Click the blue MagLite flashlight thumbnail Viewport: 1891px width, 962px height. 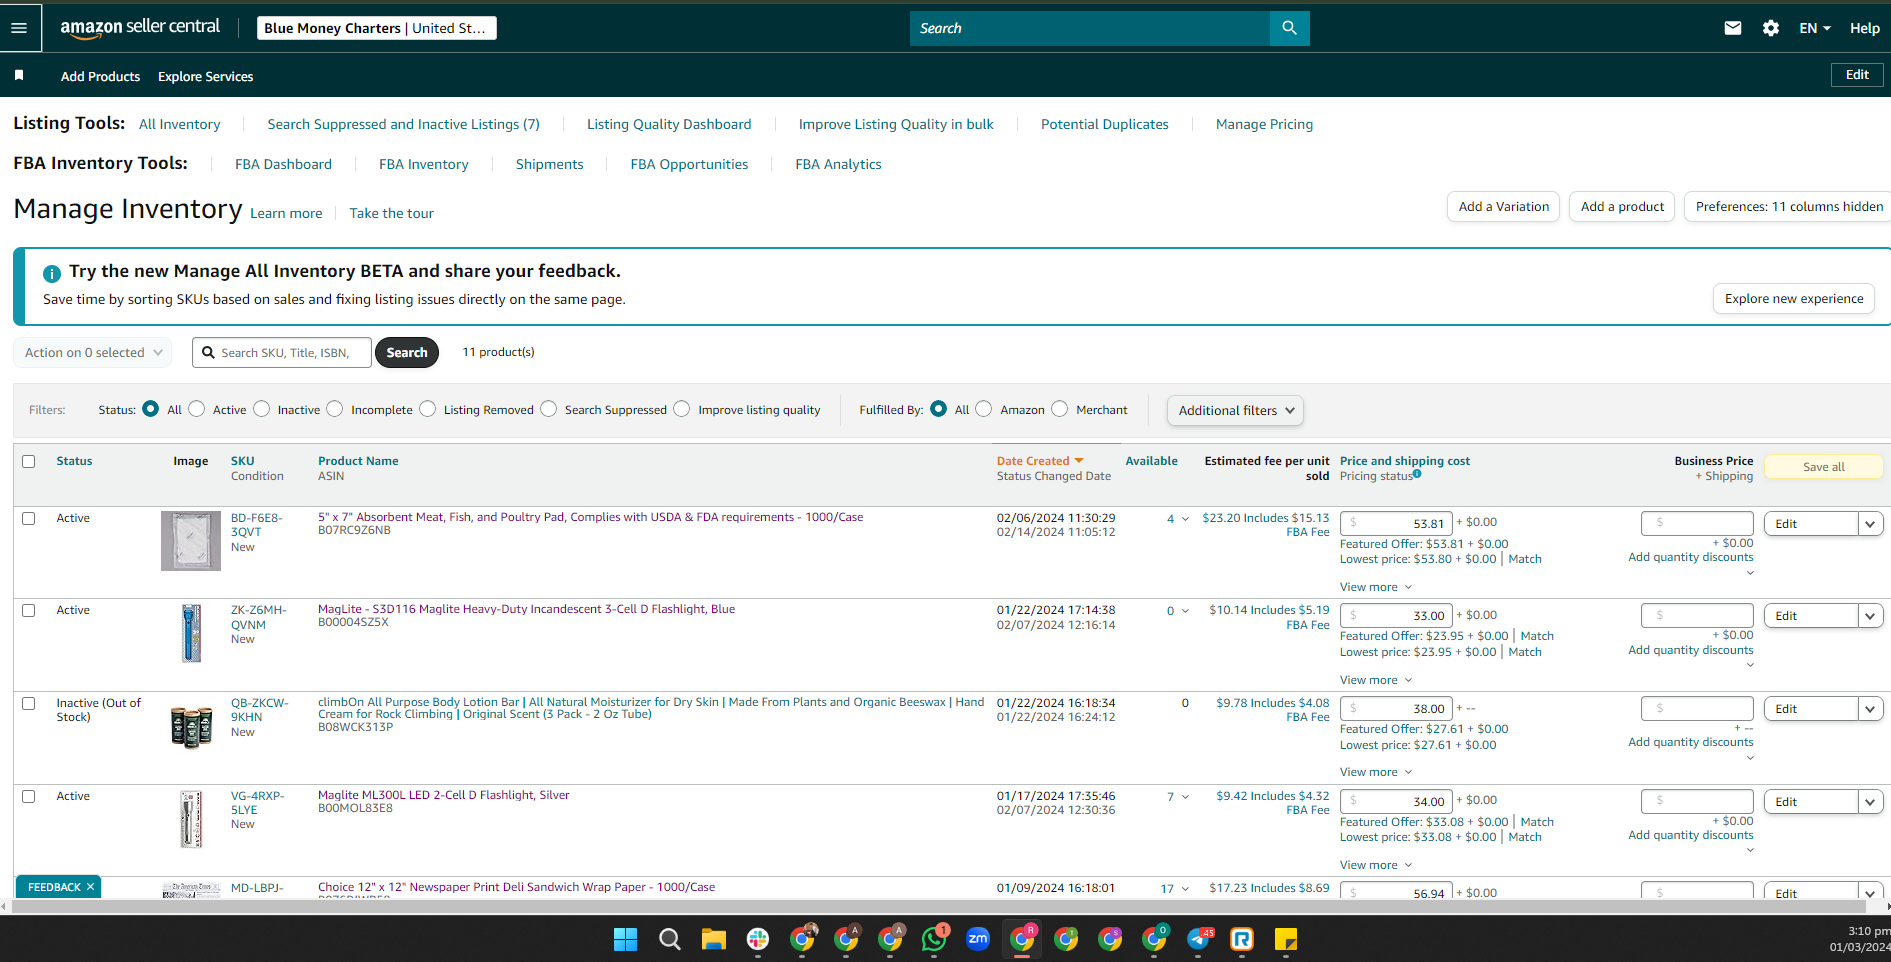(x=191, y=633)
